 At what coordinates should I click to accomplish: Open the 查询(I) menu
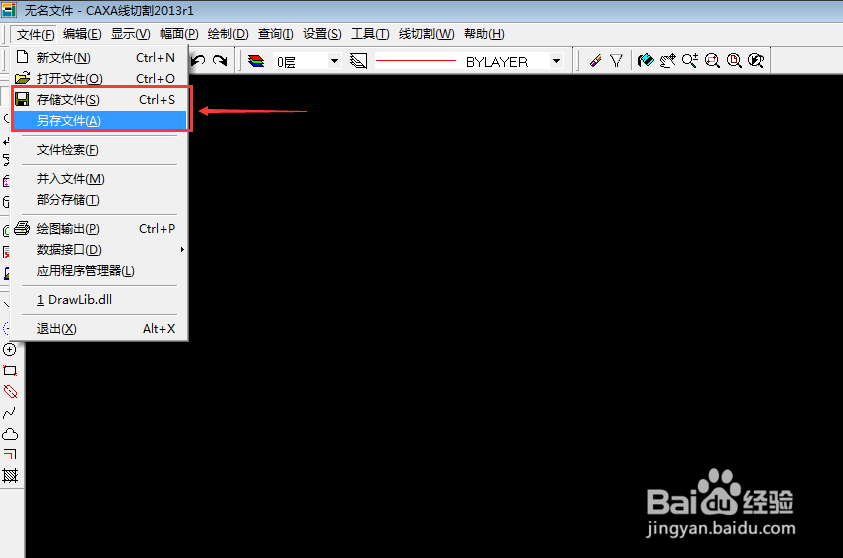click(275, 34)
